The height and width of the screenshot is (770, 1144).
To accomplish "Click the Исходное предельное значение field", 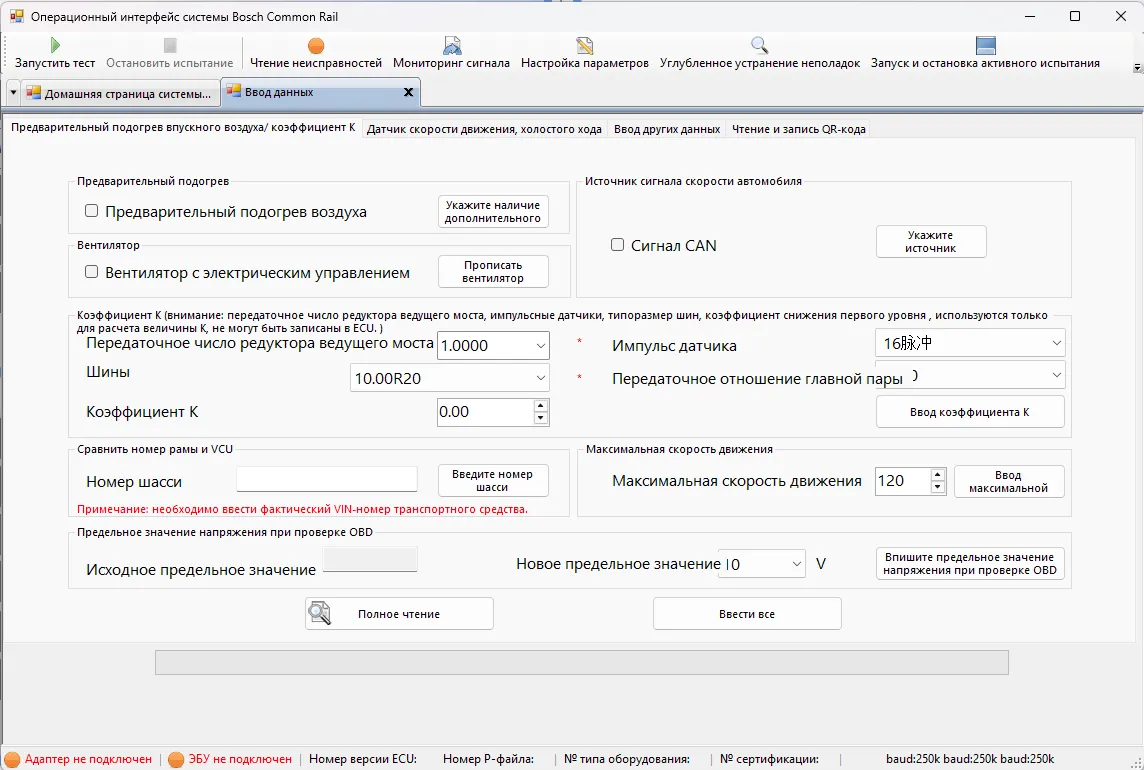I will (370, 560).
